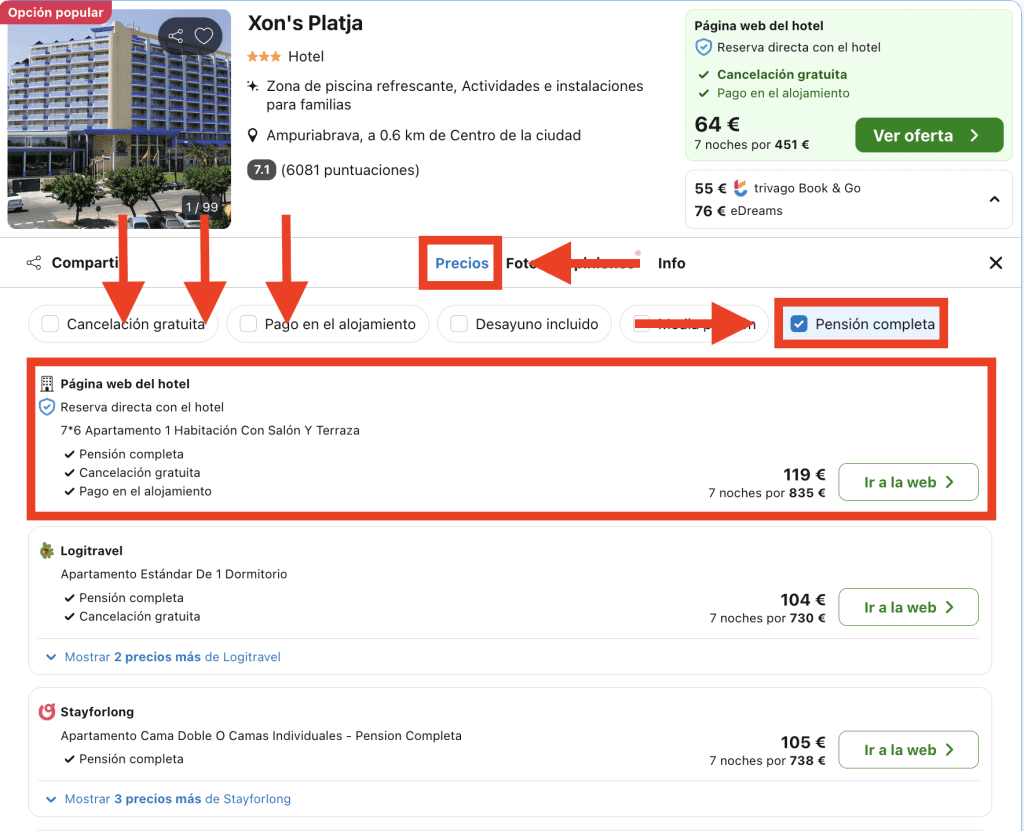Check the Pago en el alojamiento filter
Image resolution: width=1024 pixels, height=831 pixels.
click(x=245, y=324)
